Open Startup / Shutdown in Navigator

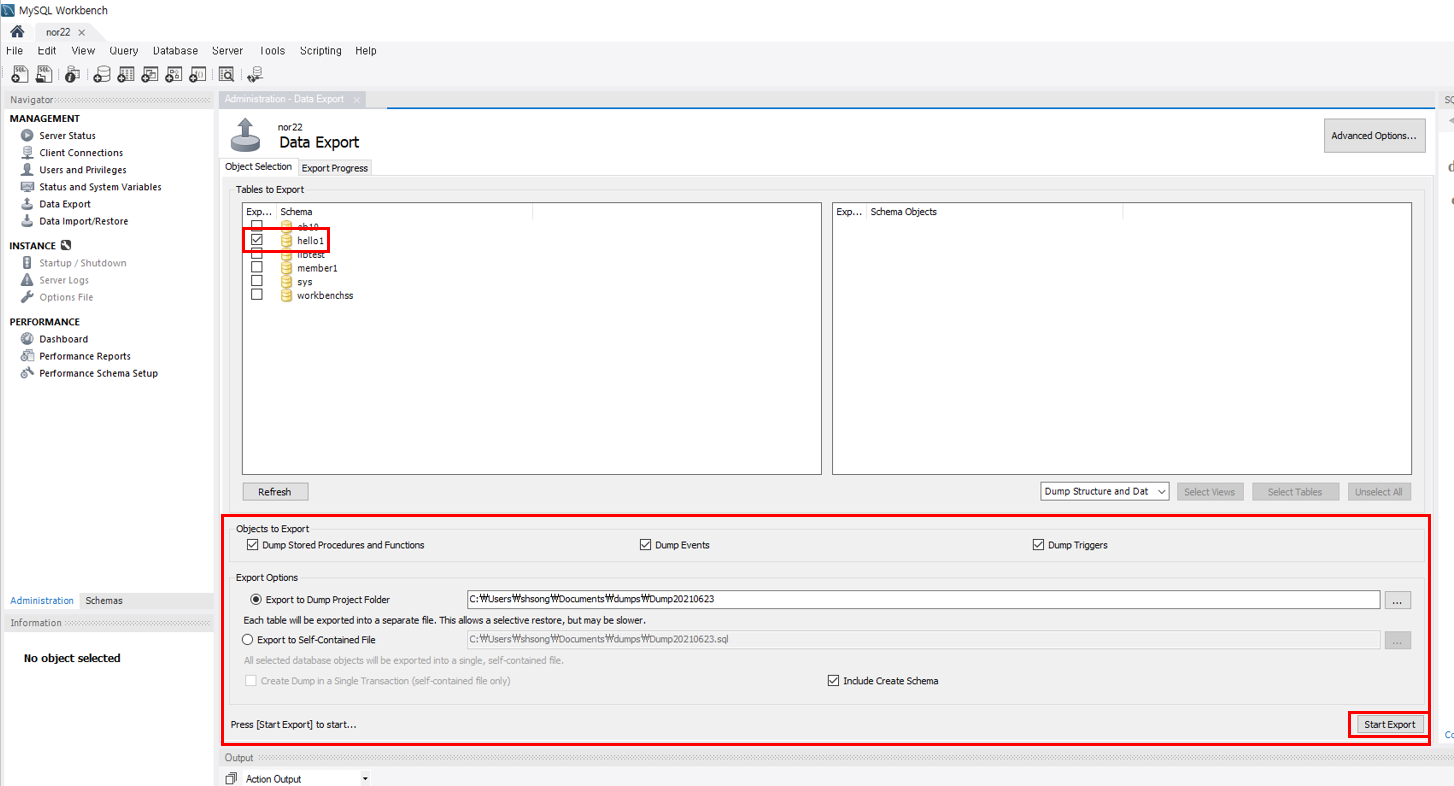click(83, 263)
